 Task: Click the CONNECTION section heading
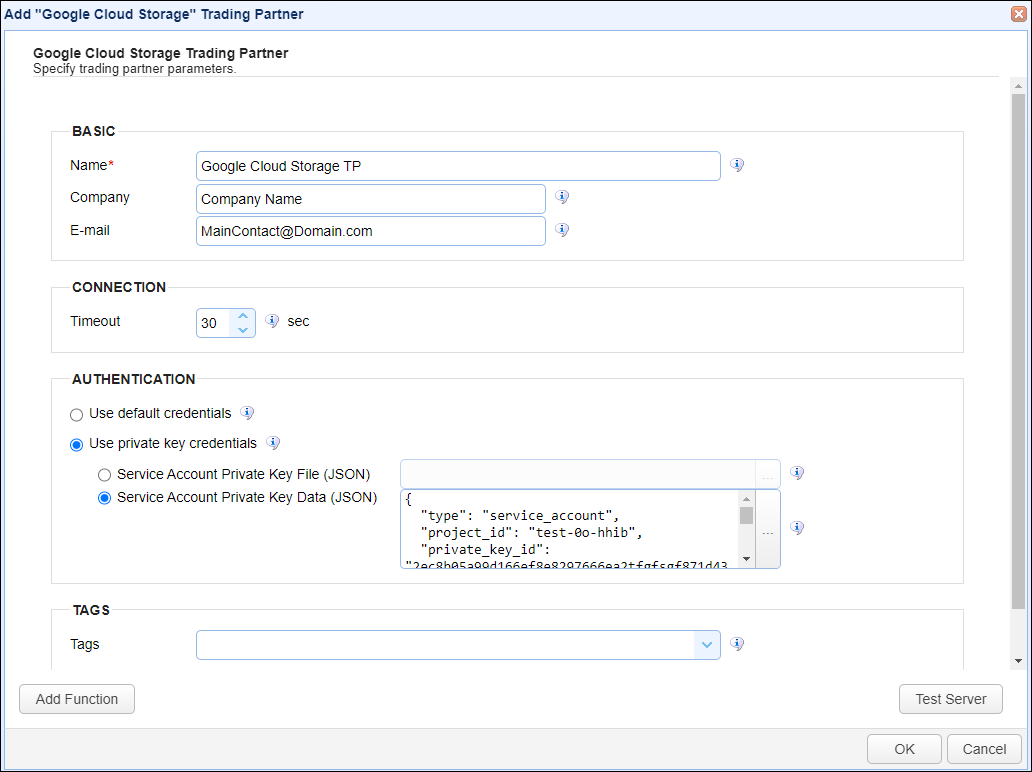pyautogui.click(x=119, y=287)
